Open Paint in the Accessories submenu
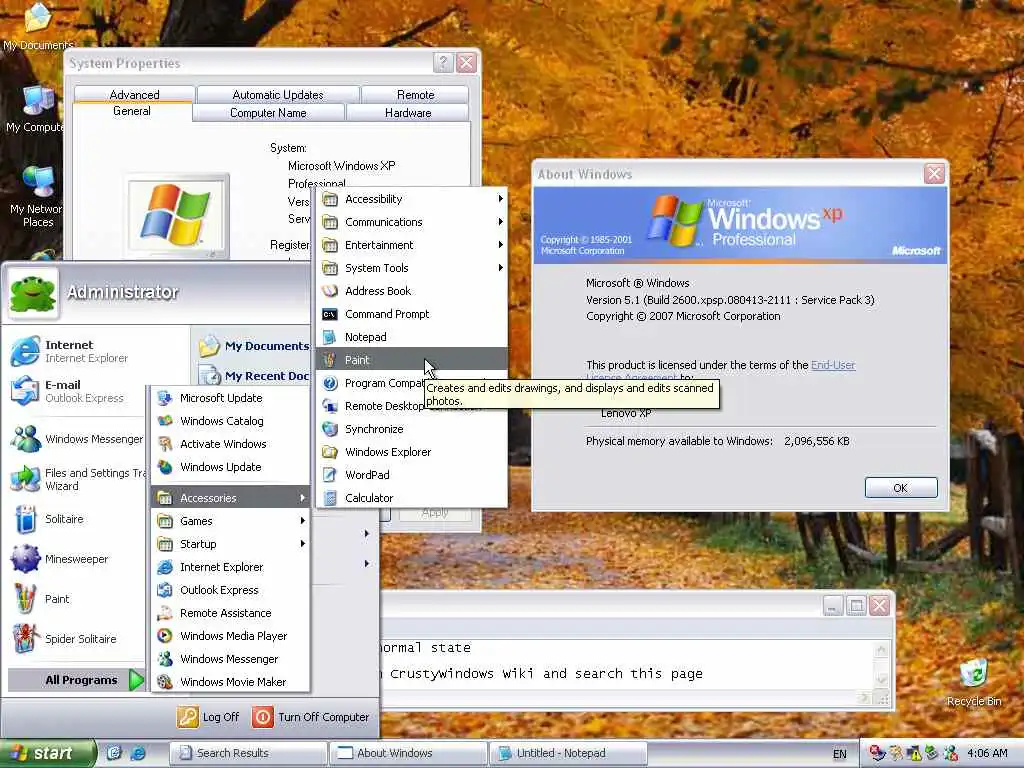Image resolution: width=1024 pixels, height=768 pixels. point(411,360)
